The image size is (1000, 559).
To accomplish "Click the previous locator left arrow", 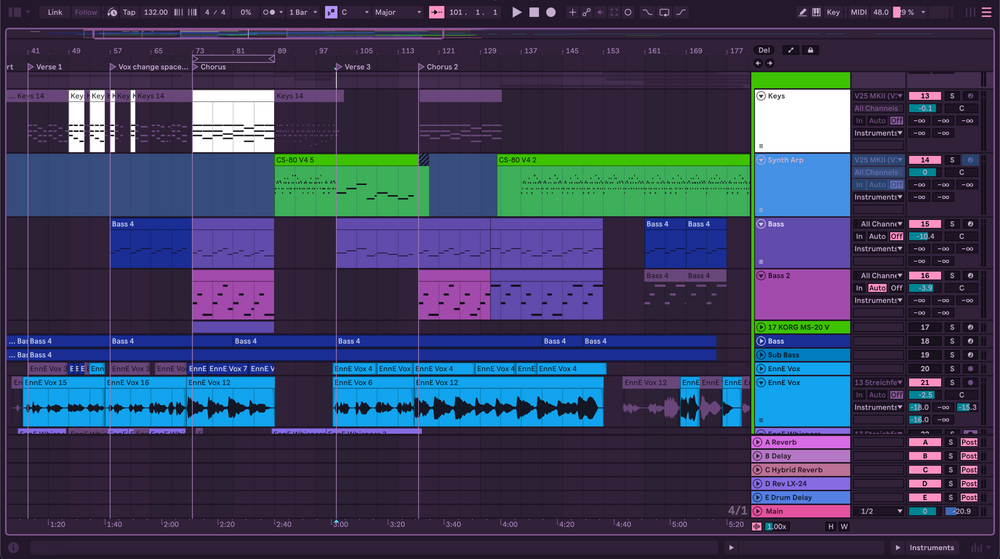I will pyautogui.click(x=758, y=63).
